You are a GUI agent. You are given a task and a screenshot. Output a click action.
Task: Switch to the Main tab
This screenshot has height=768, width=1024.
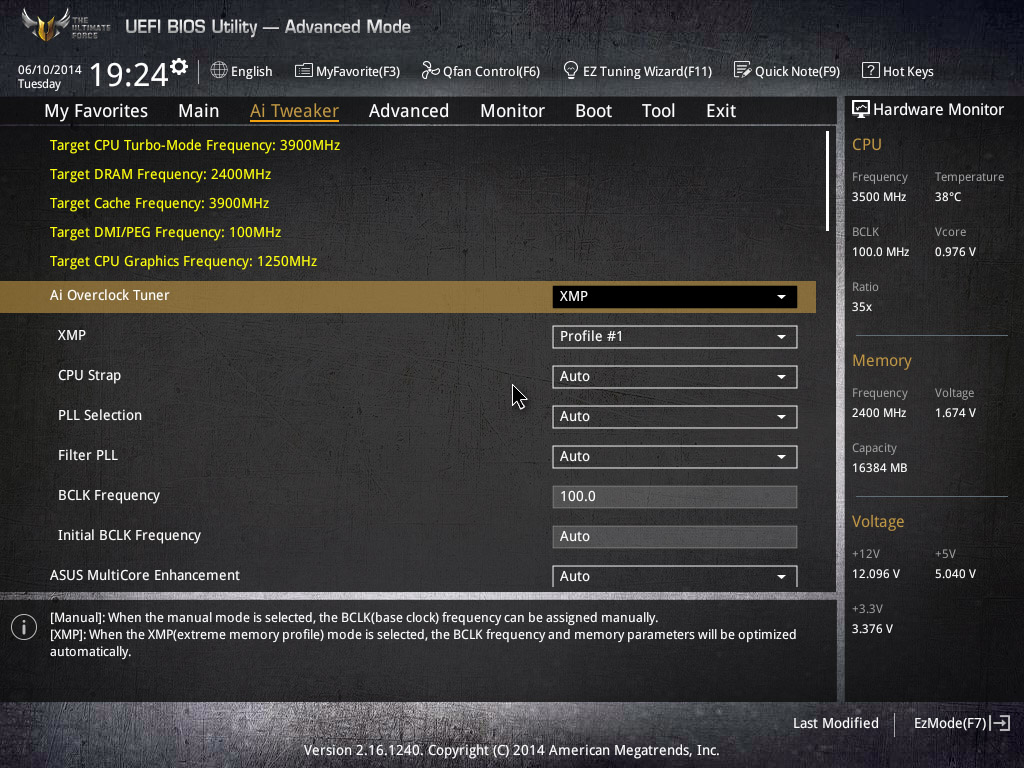(x=199, y=111)
